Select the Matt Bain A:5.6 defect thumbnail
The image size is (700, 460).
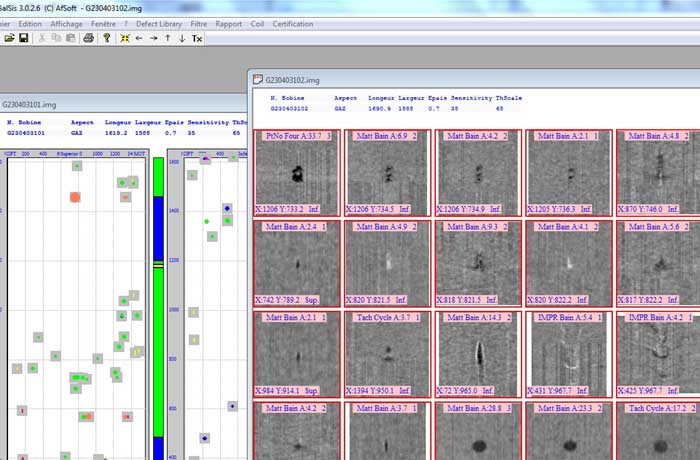(658, 263)
